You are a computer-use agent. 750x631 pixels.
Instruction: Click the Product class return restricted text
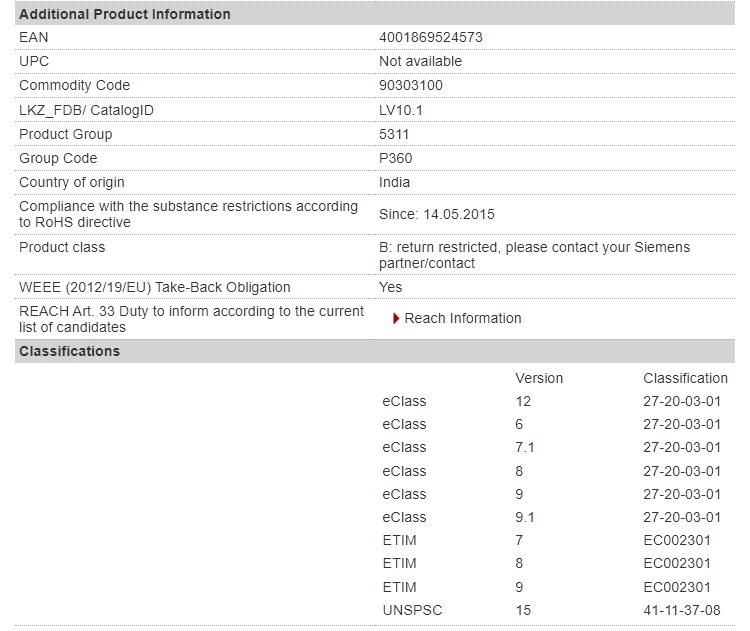click(x=534, y=255)
